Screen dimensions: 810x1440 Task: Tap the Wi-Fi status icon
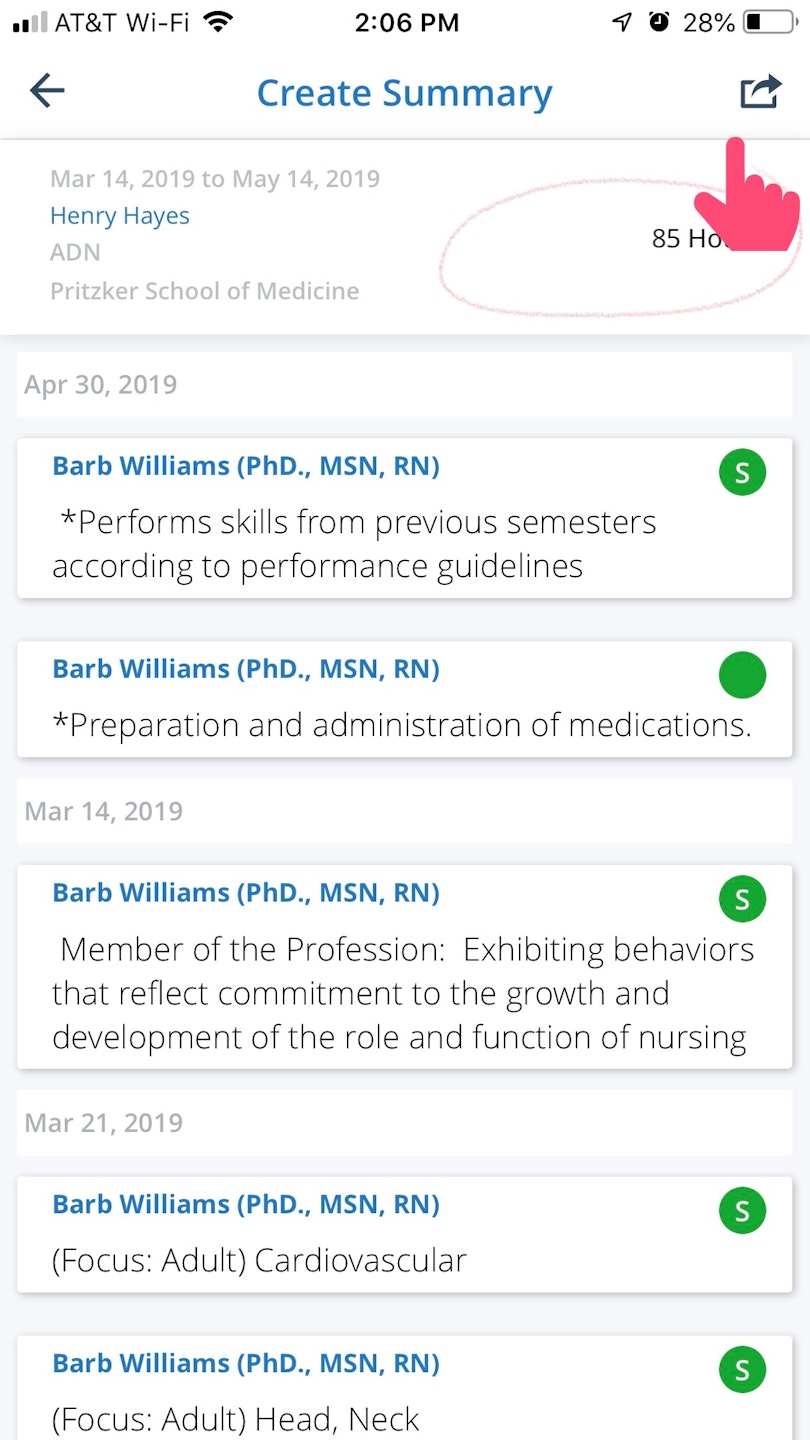click(218, 22)
